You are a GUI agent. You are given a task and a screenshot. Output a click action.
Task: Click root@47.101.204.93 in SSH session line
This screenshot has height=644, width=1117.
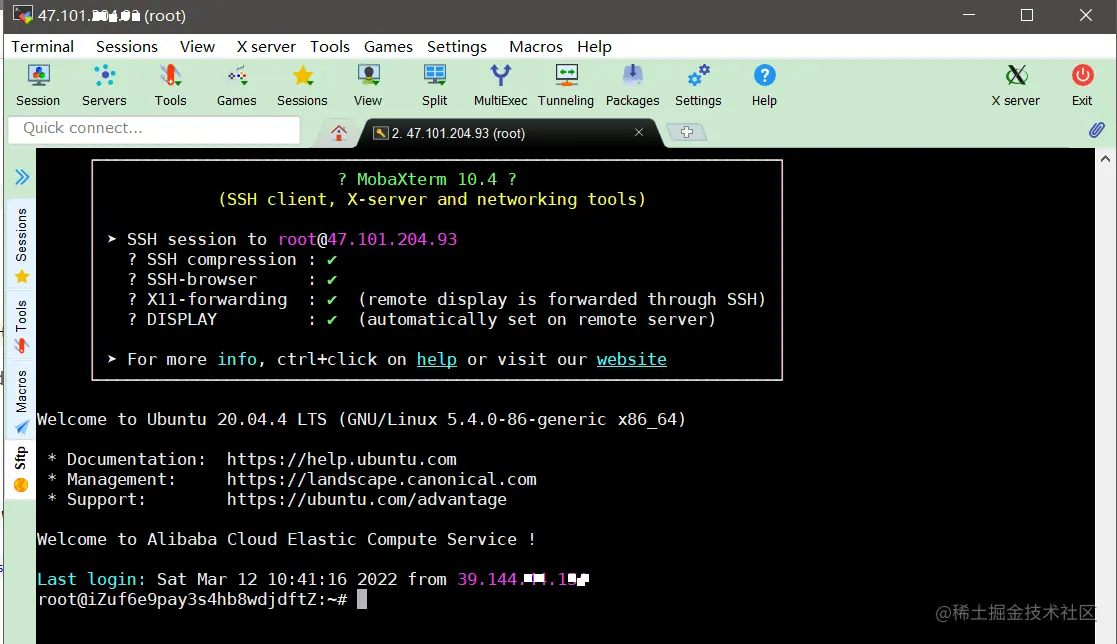[368, 239]
